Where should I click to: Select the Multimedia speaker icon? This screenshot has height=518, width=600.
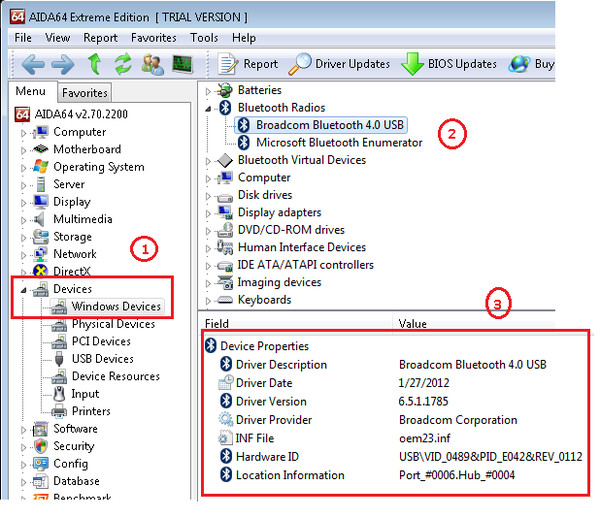click(39, 219)
